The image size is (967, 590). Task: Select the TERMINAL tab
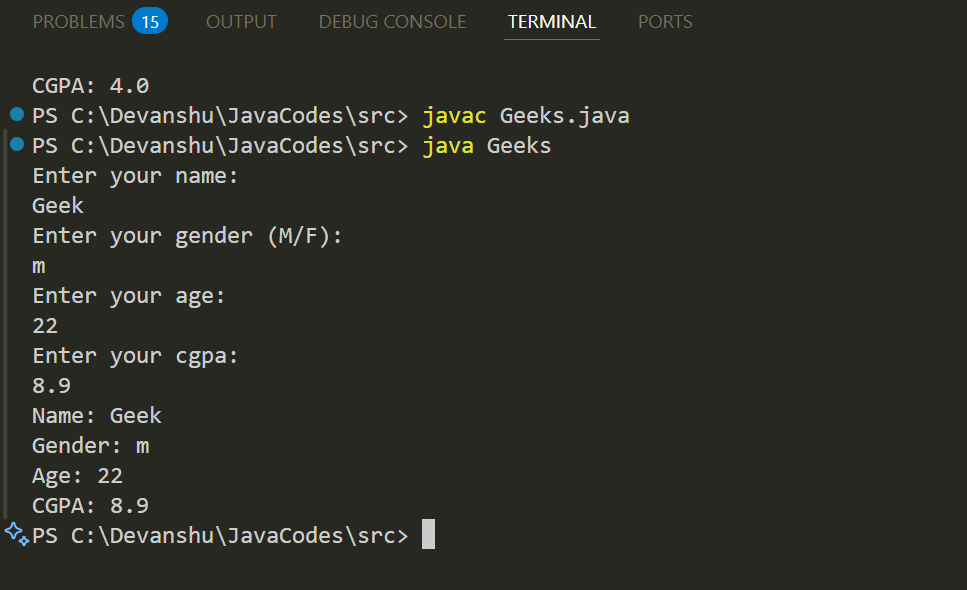(x=551, y=21)
